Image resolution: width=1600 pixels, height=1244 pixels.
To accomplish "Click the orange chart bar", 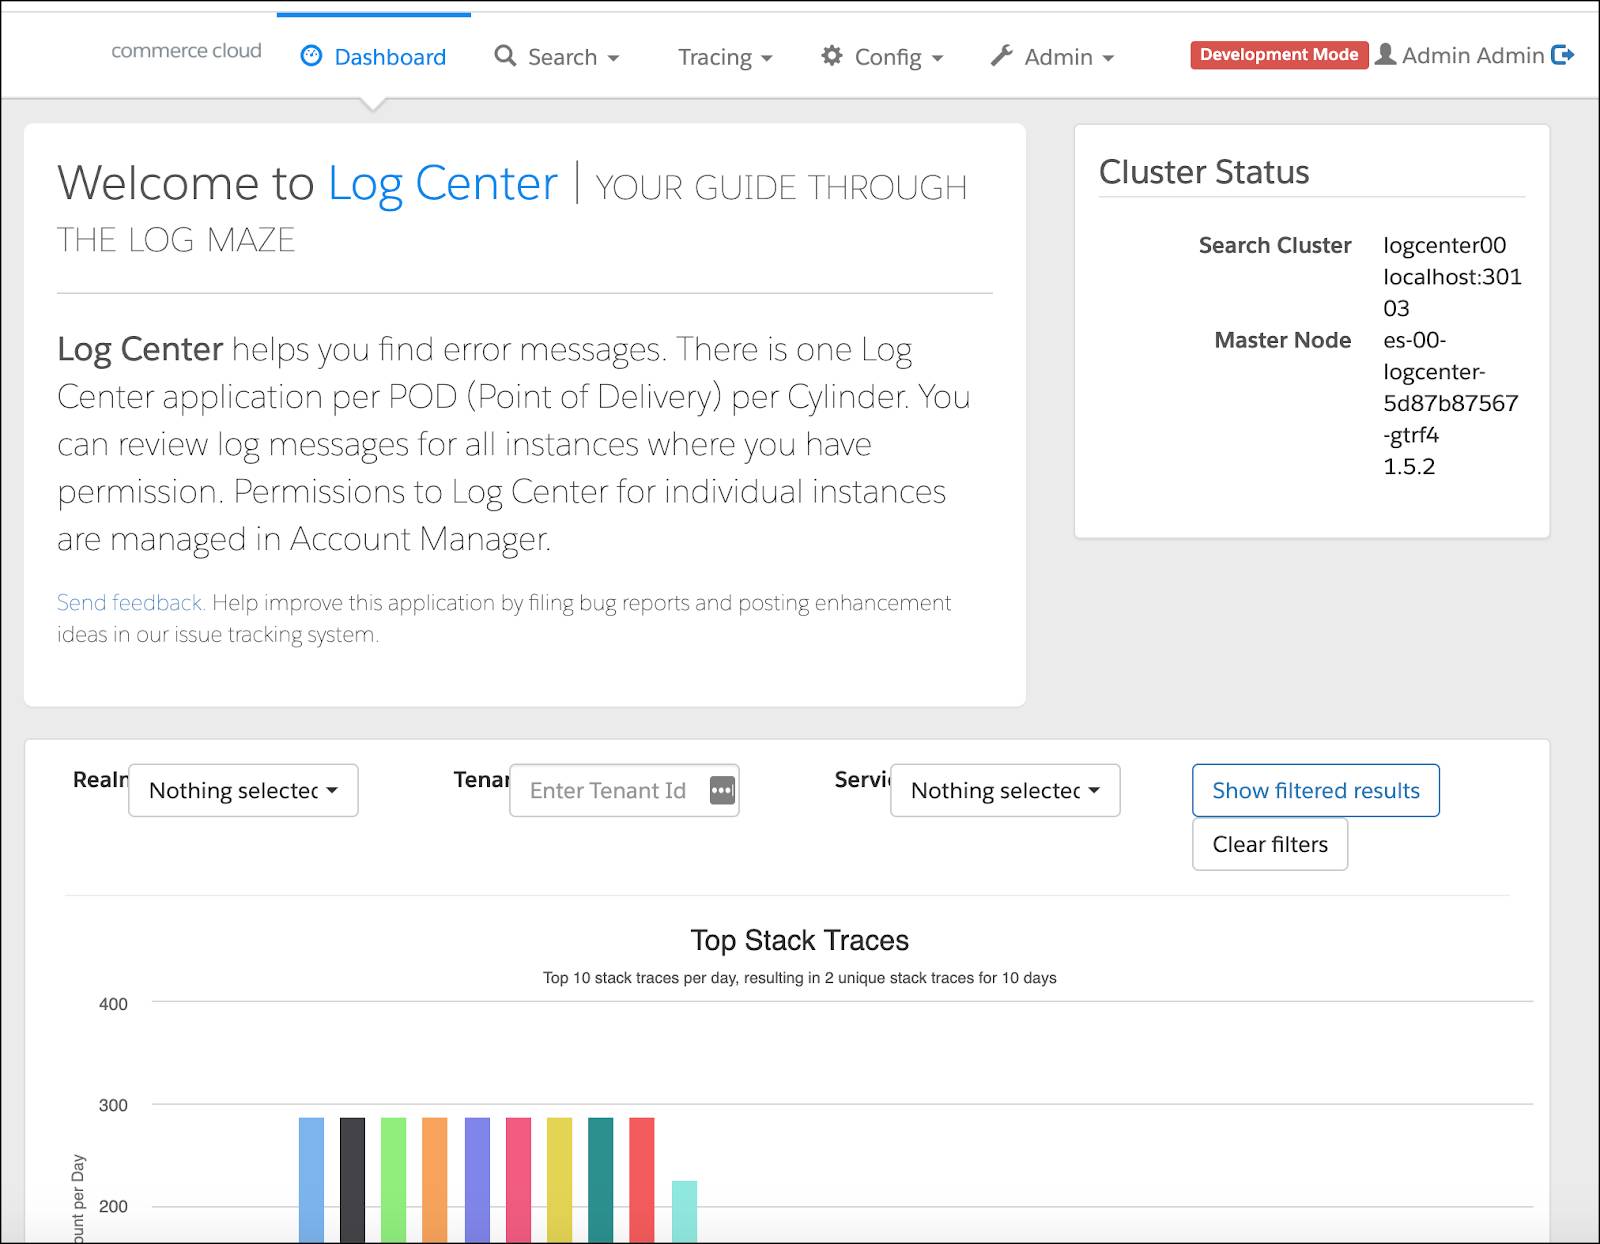I will (434, 1180).
